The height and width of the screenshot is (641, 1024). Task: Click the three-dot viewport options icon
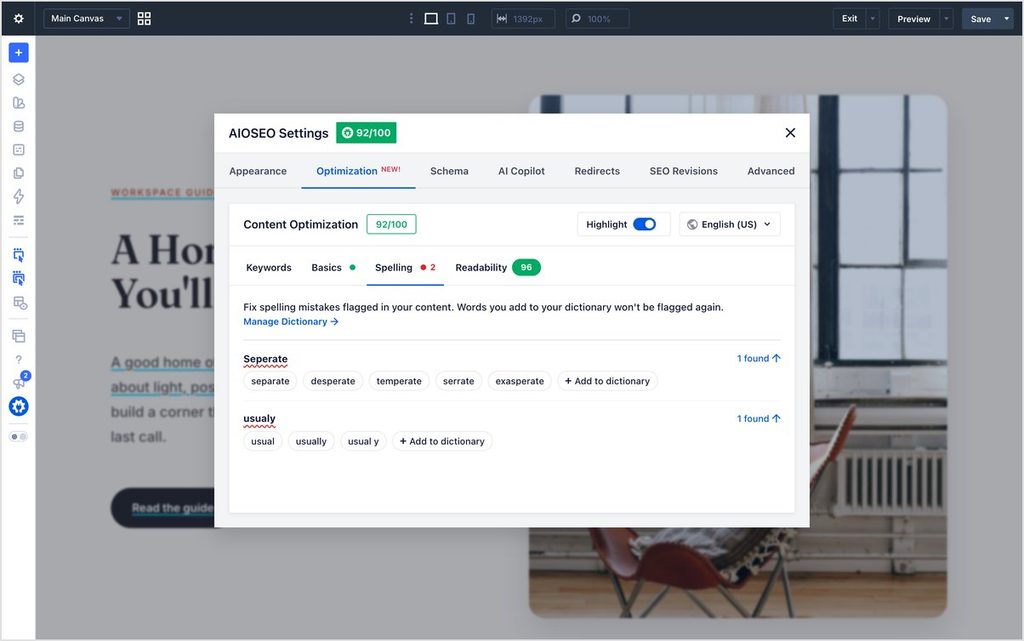pos(411,19)
